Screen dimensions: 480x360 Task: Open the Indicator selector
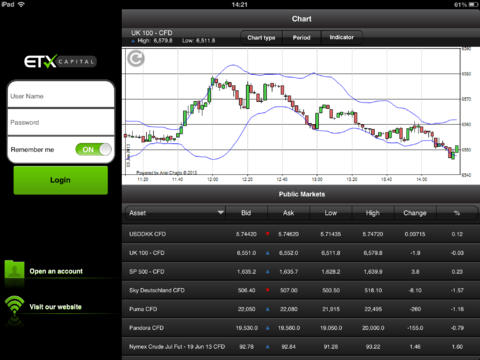click(342, 38)
